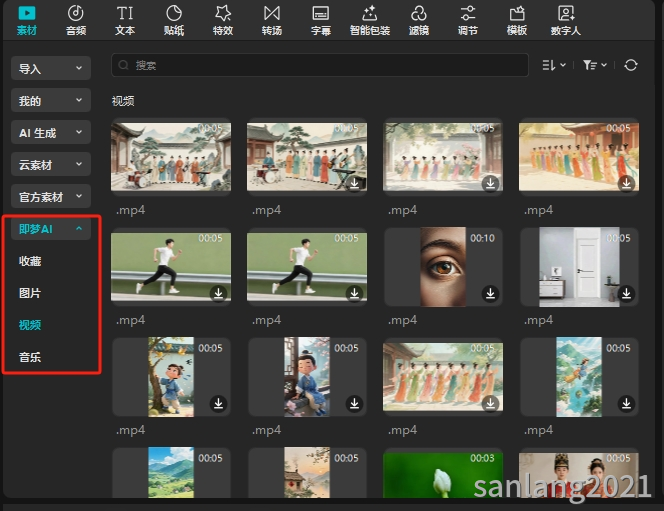Expand the 我的 section

pyautogui.click(x=51, y=100)
